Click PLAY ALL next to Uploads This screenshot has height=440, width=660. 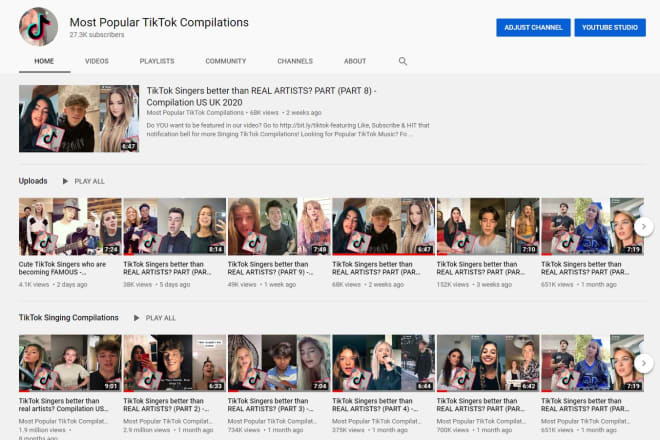coord(90,181)
